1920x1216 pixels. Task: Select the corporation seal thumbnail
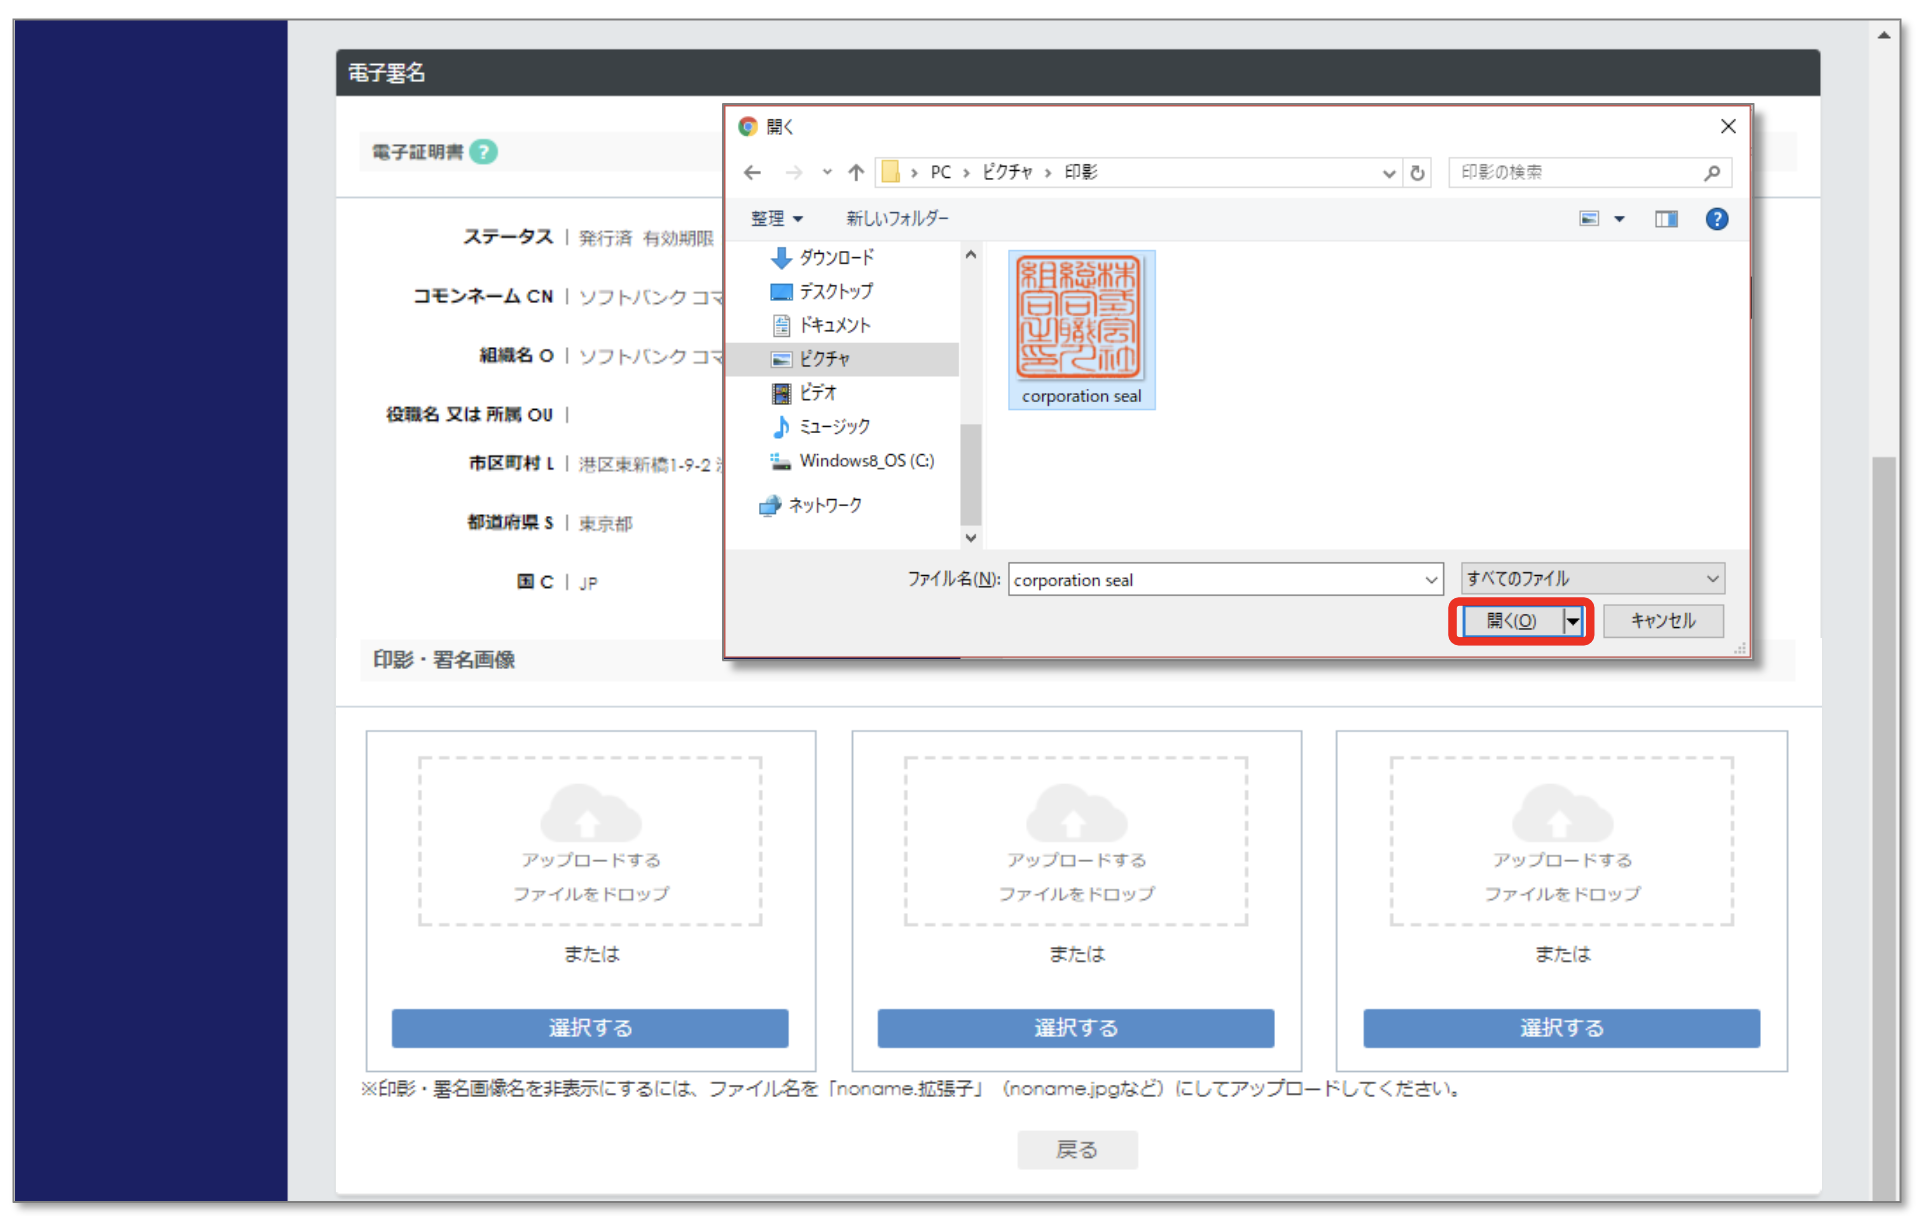click(1081, 318)
